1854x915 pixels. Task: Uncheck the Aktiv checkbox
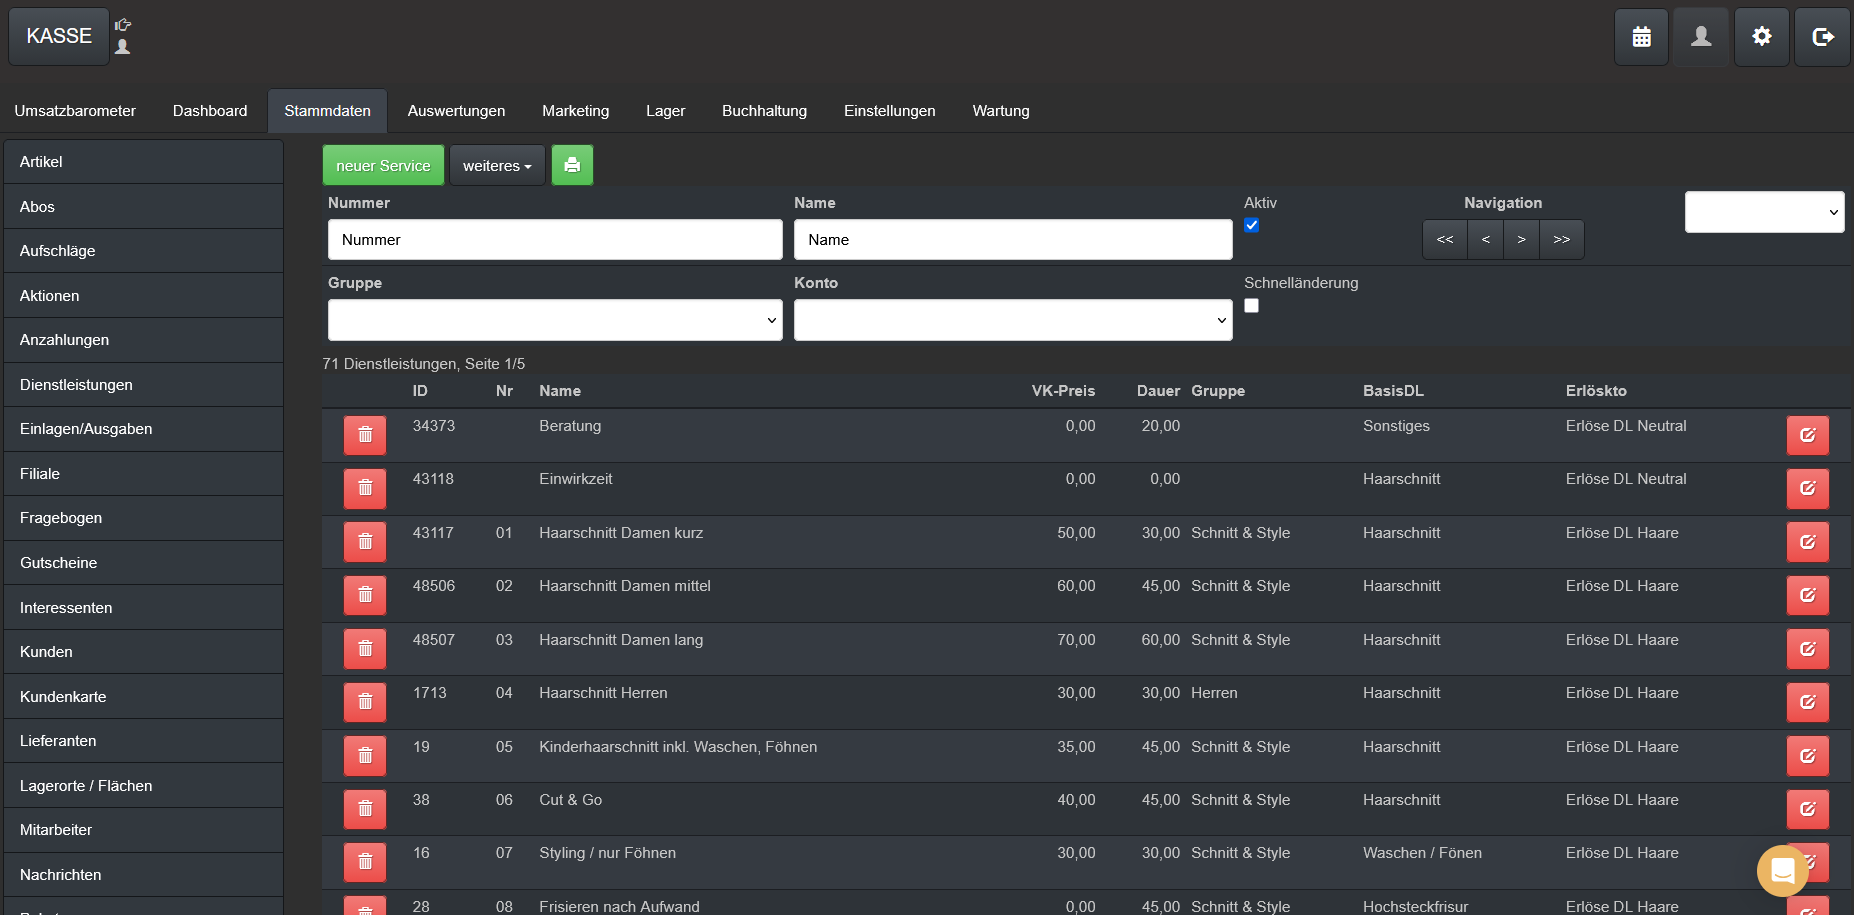point(1252,225)
